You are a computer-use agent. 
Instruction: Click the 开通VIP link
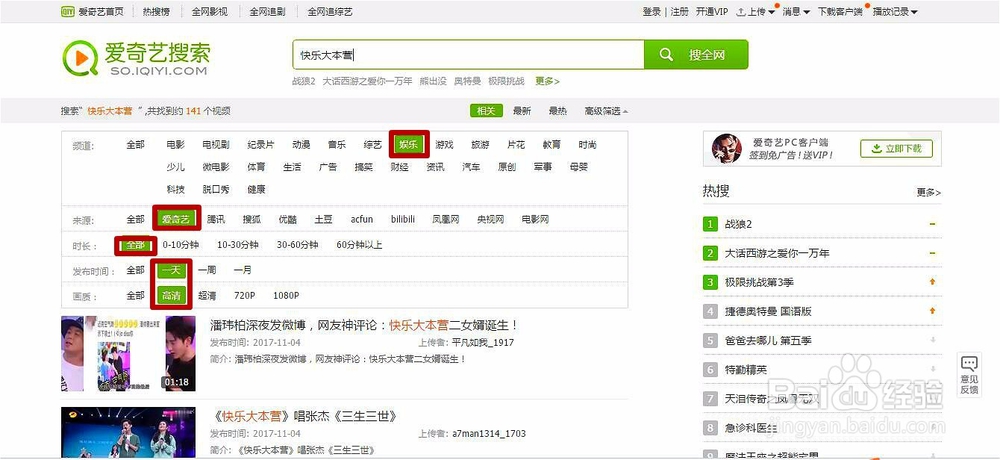click(712, 11)
